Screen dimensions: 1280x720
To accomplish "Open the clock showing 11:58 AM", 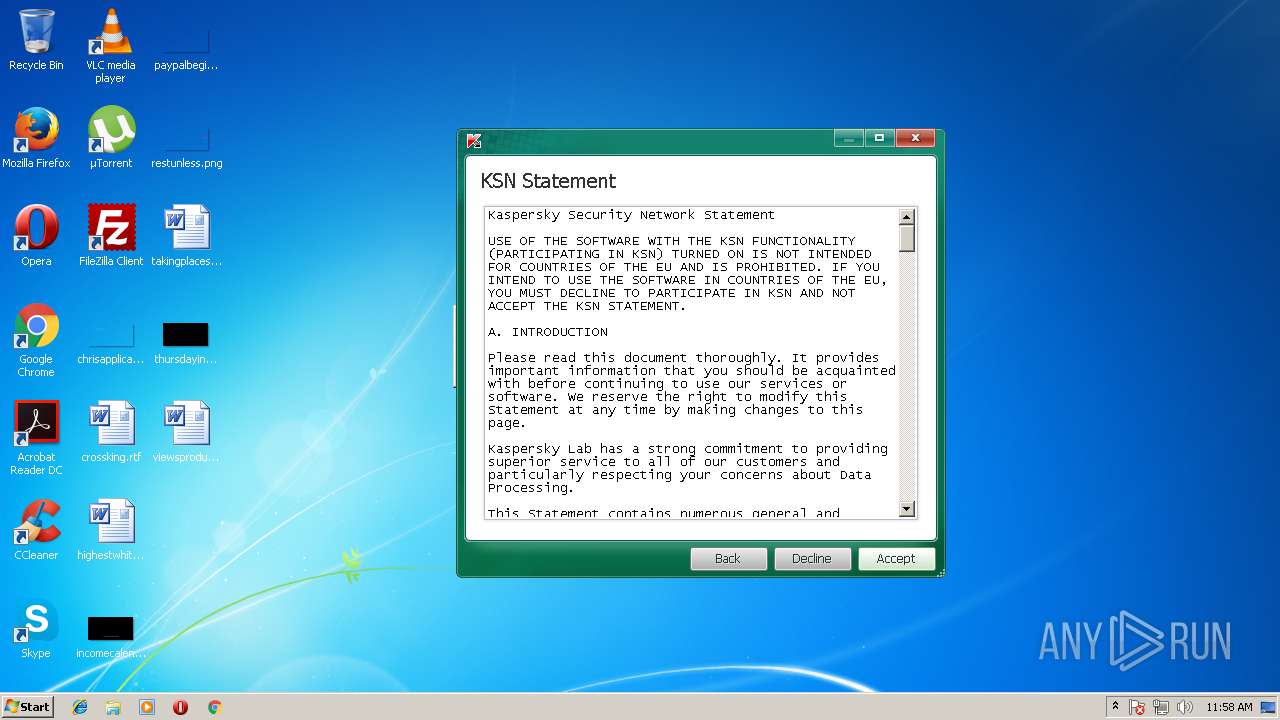I will (x=1229, y=707).
